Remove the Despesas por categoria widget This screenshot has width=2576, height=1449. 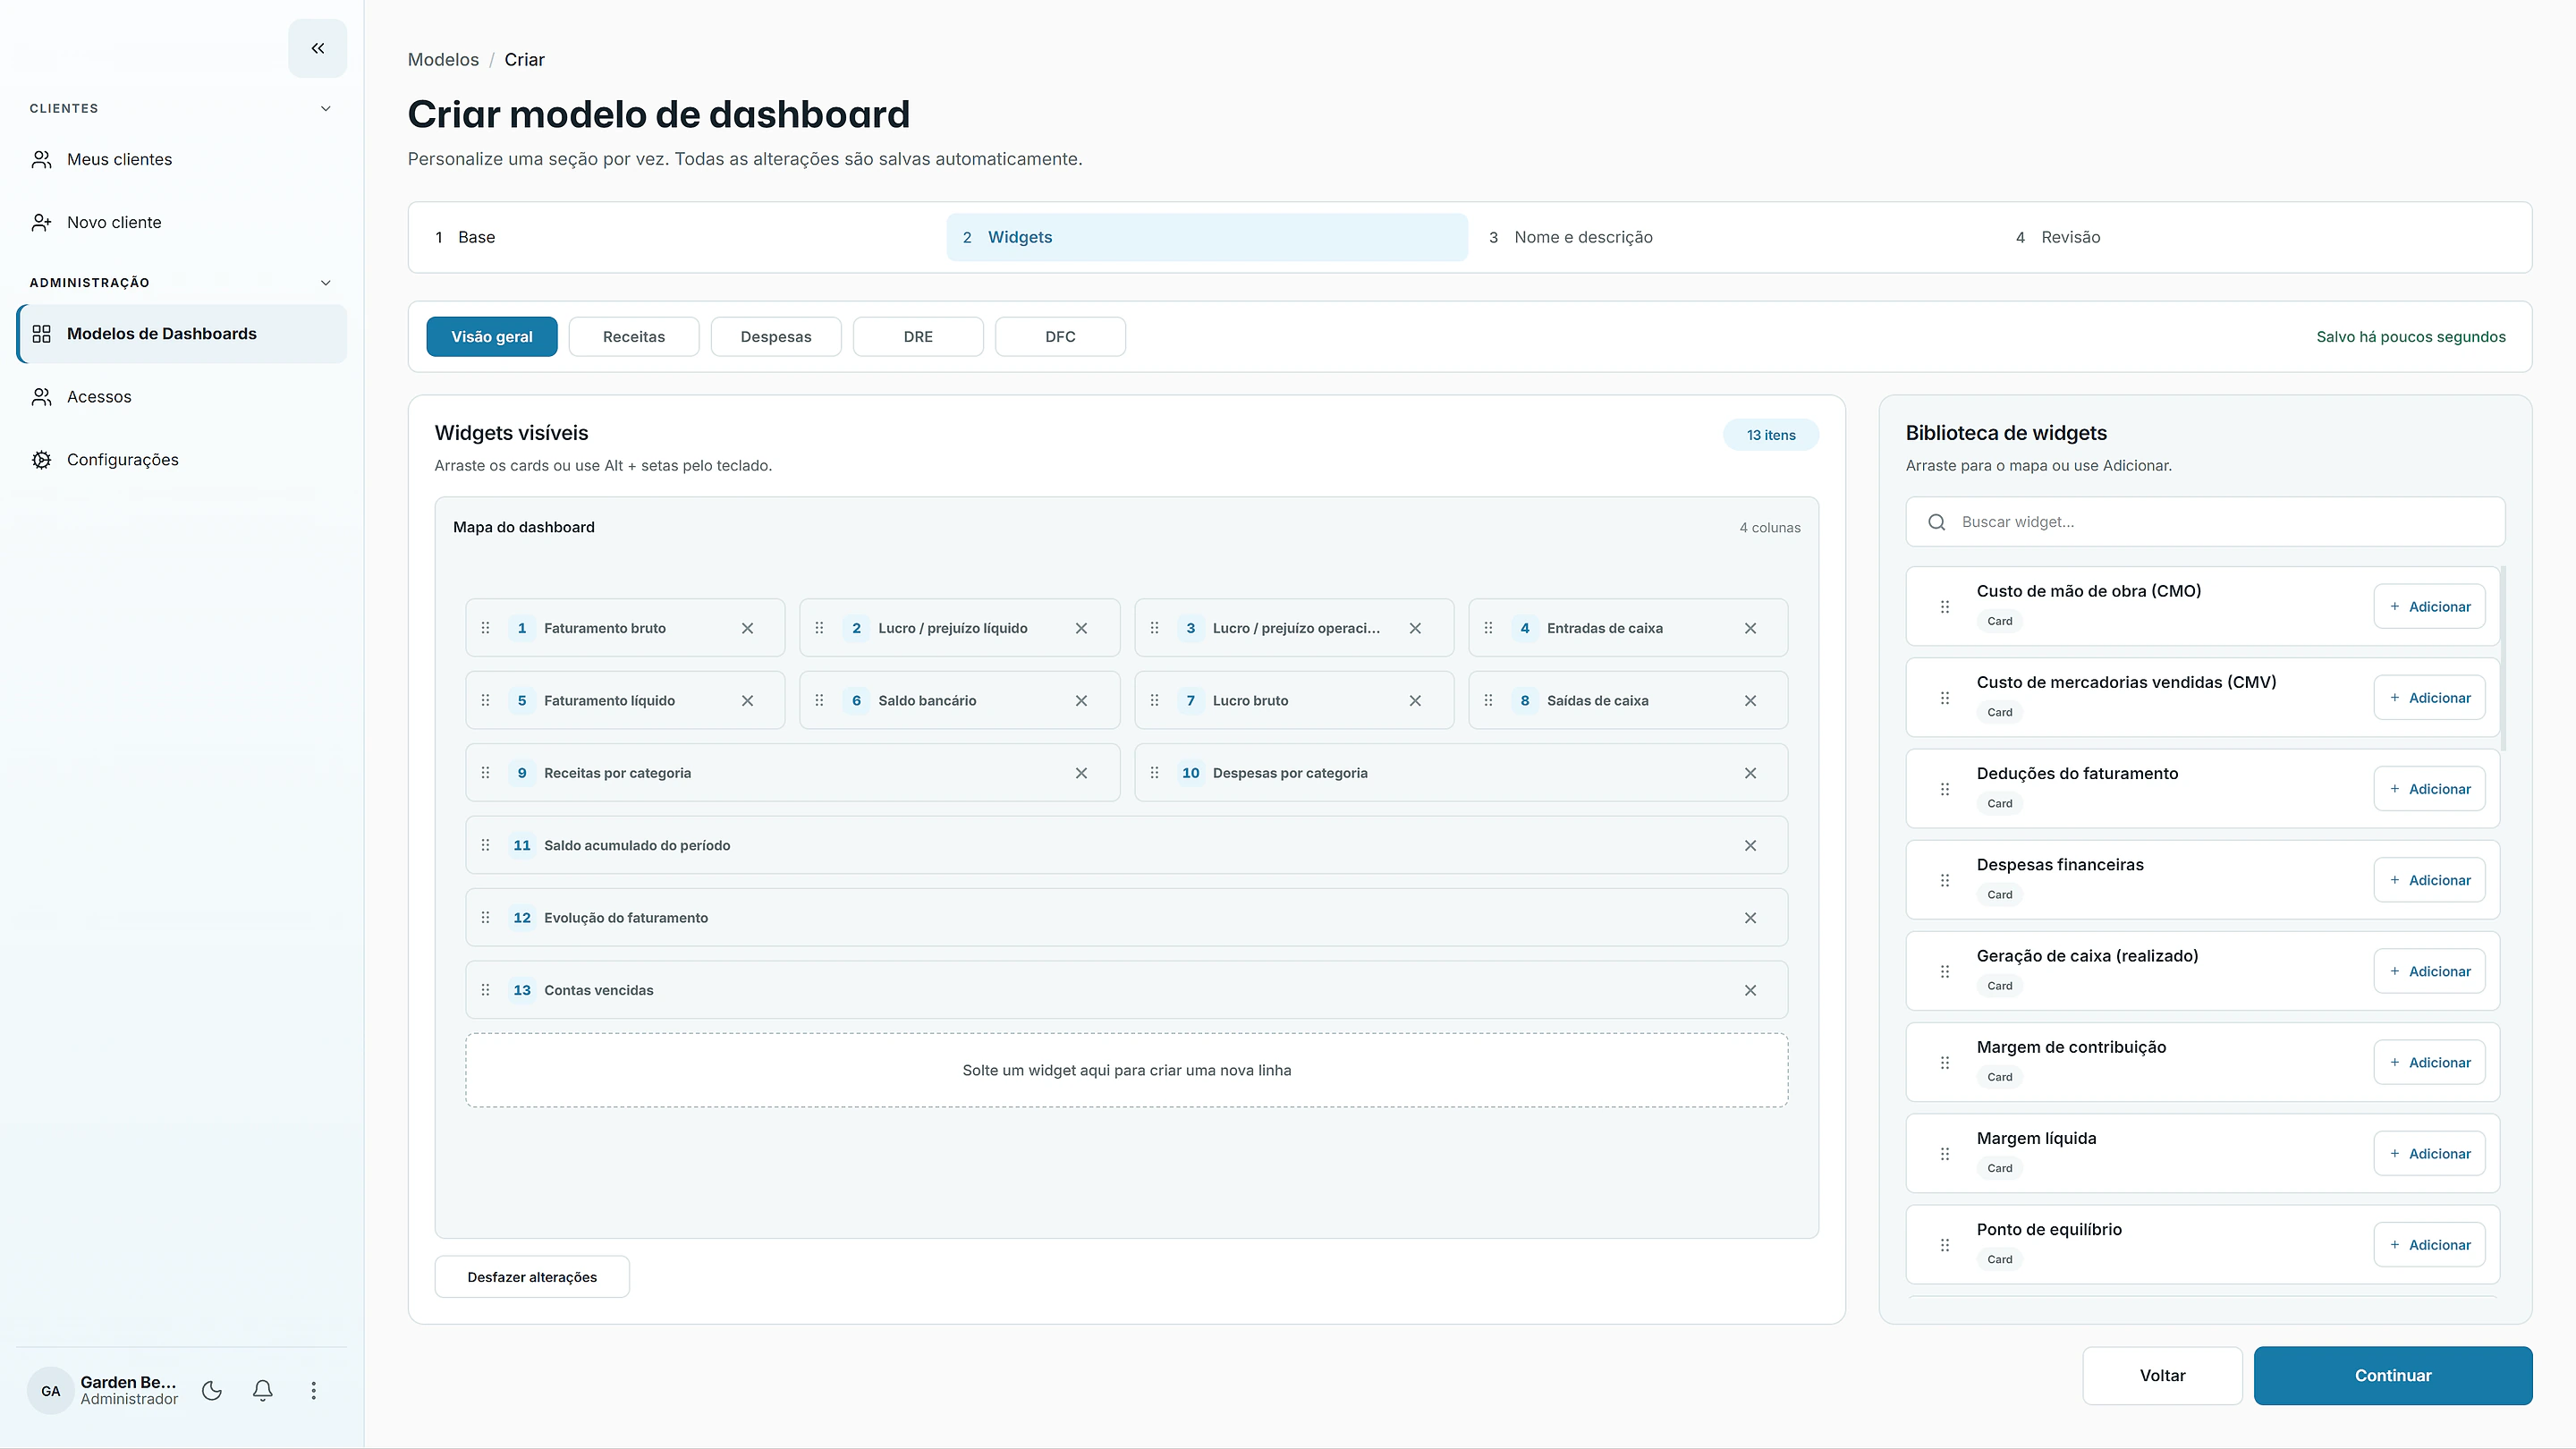click(1750, 773)
